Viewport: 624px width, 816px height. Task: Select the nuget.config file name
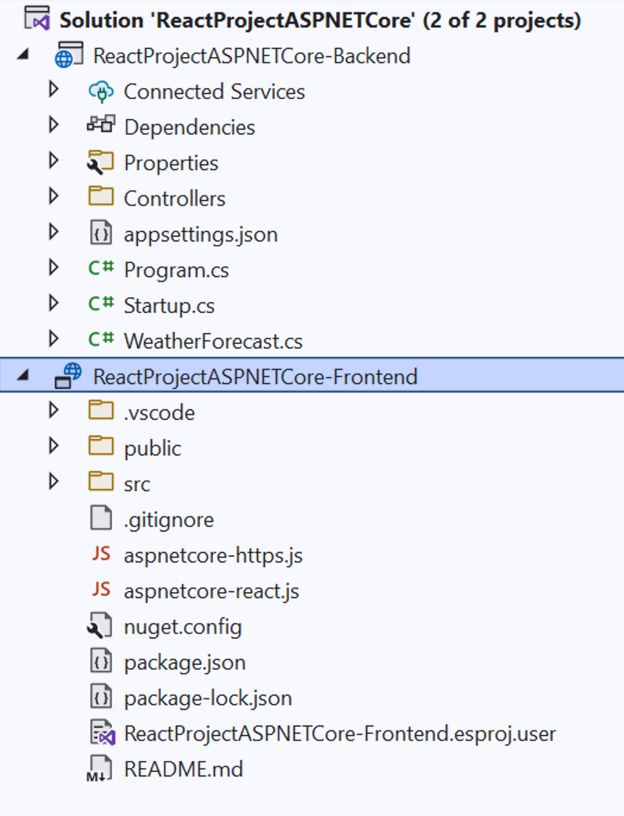click(x=183, y=627)
